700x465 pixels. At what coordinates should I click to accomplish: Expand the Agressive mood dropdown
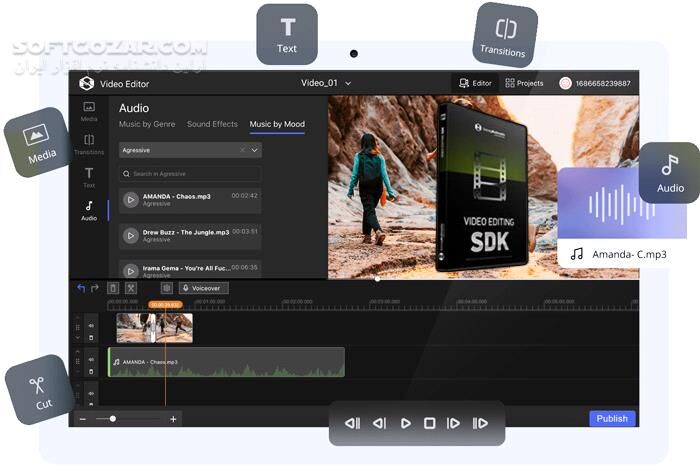point(255,150)
